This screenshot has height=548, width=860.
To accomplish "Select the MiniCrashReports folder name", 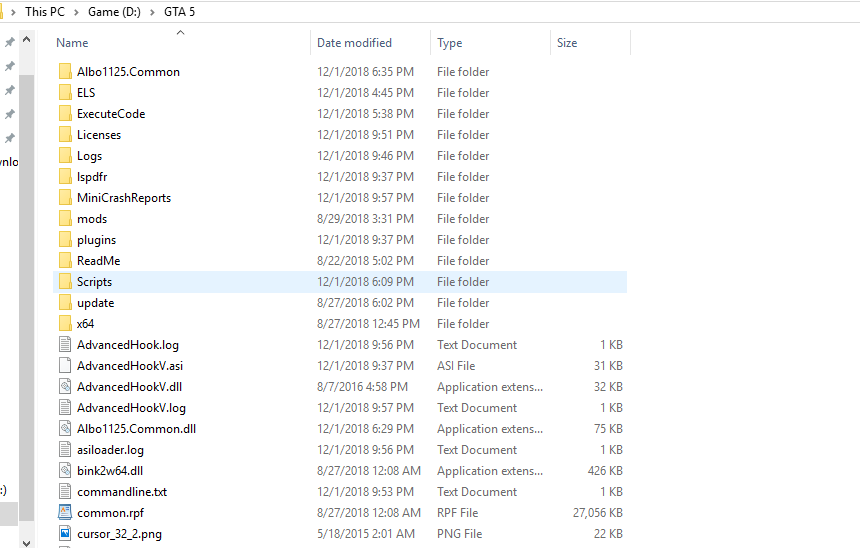I will tap(124, 197).
